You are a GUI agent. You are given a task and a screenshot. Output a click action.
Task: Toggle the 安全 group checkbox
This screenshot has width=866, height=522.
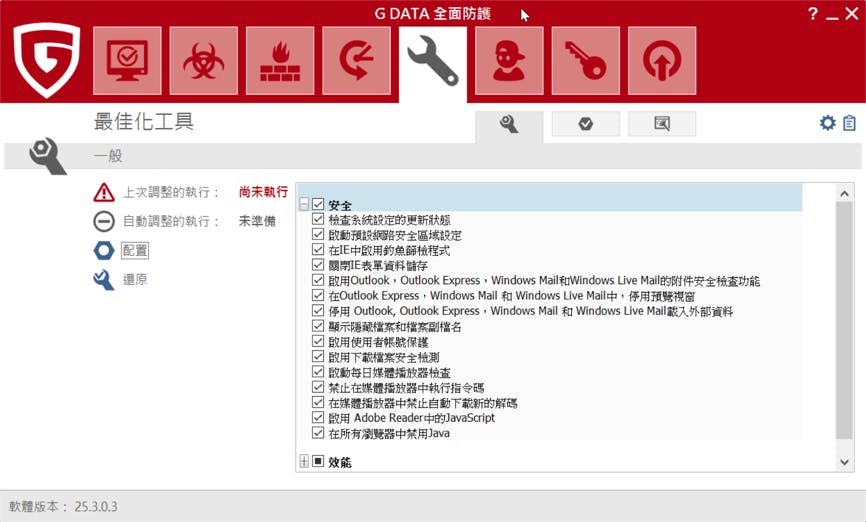click(x=318, y=204)
